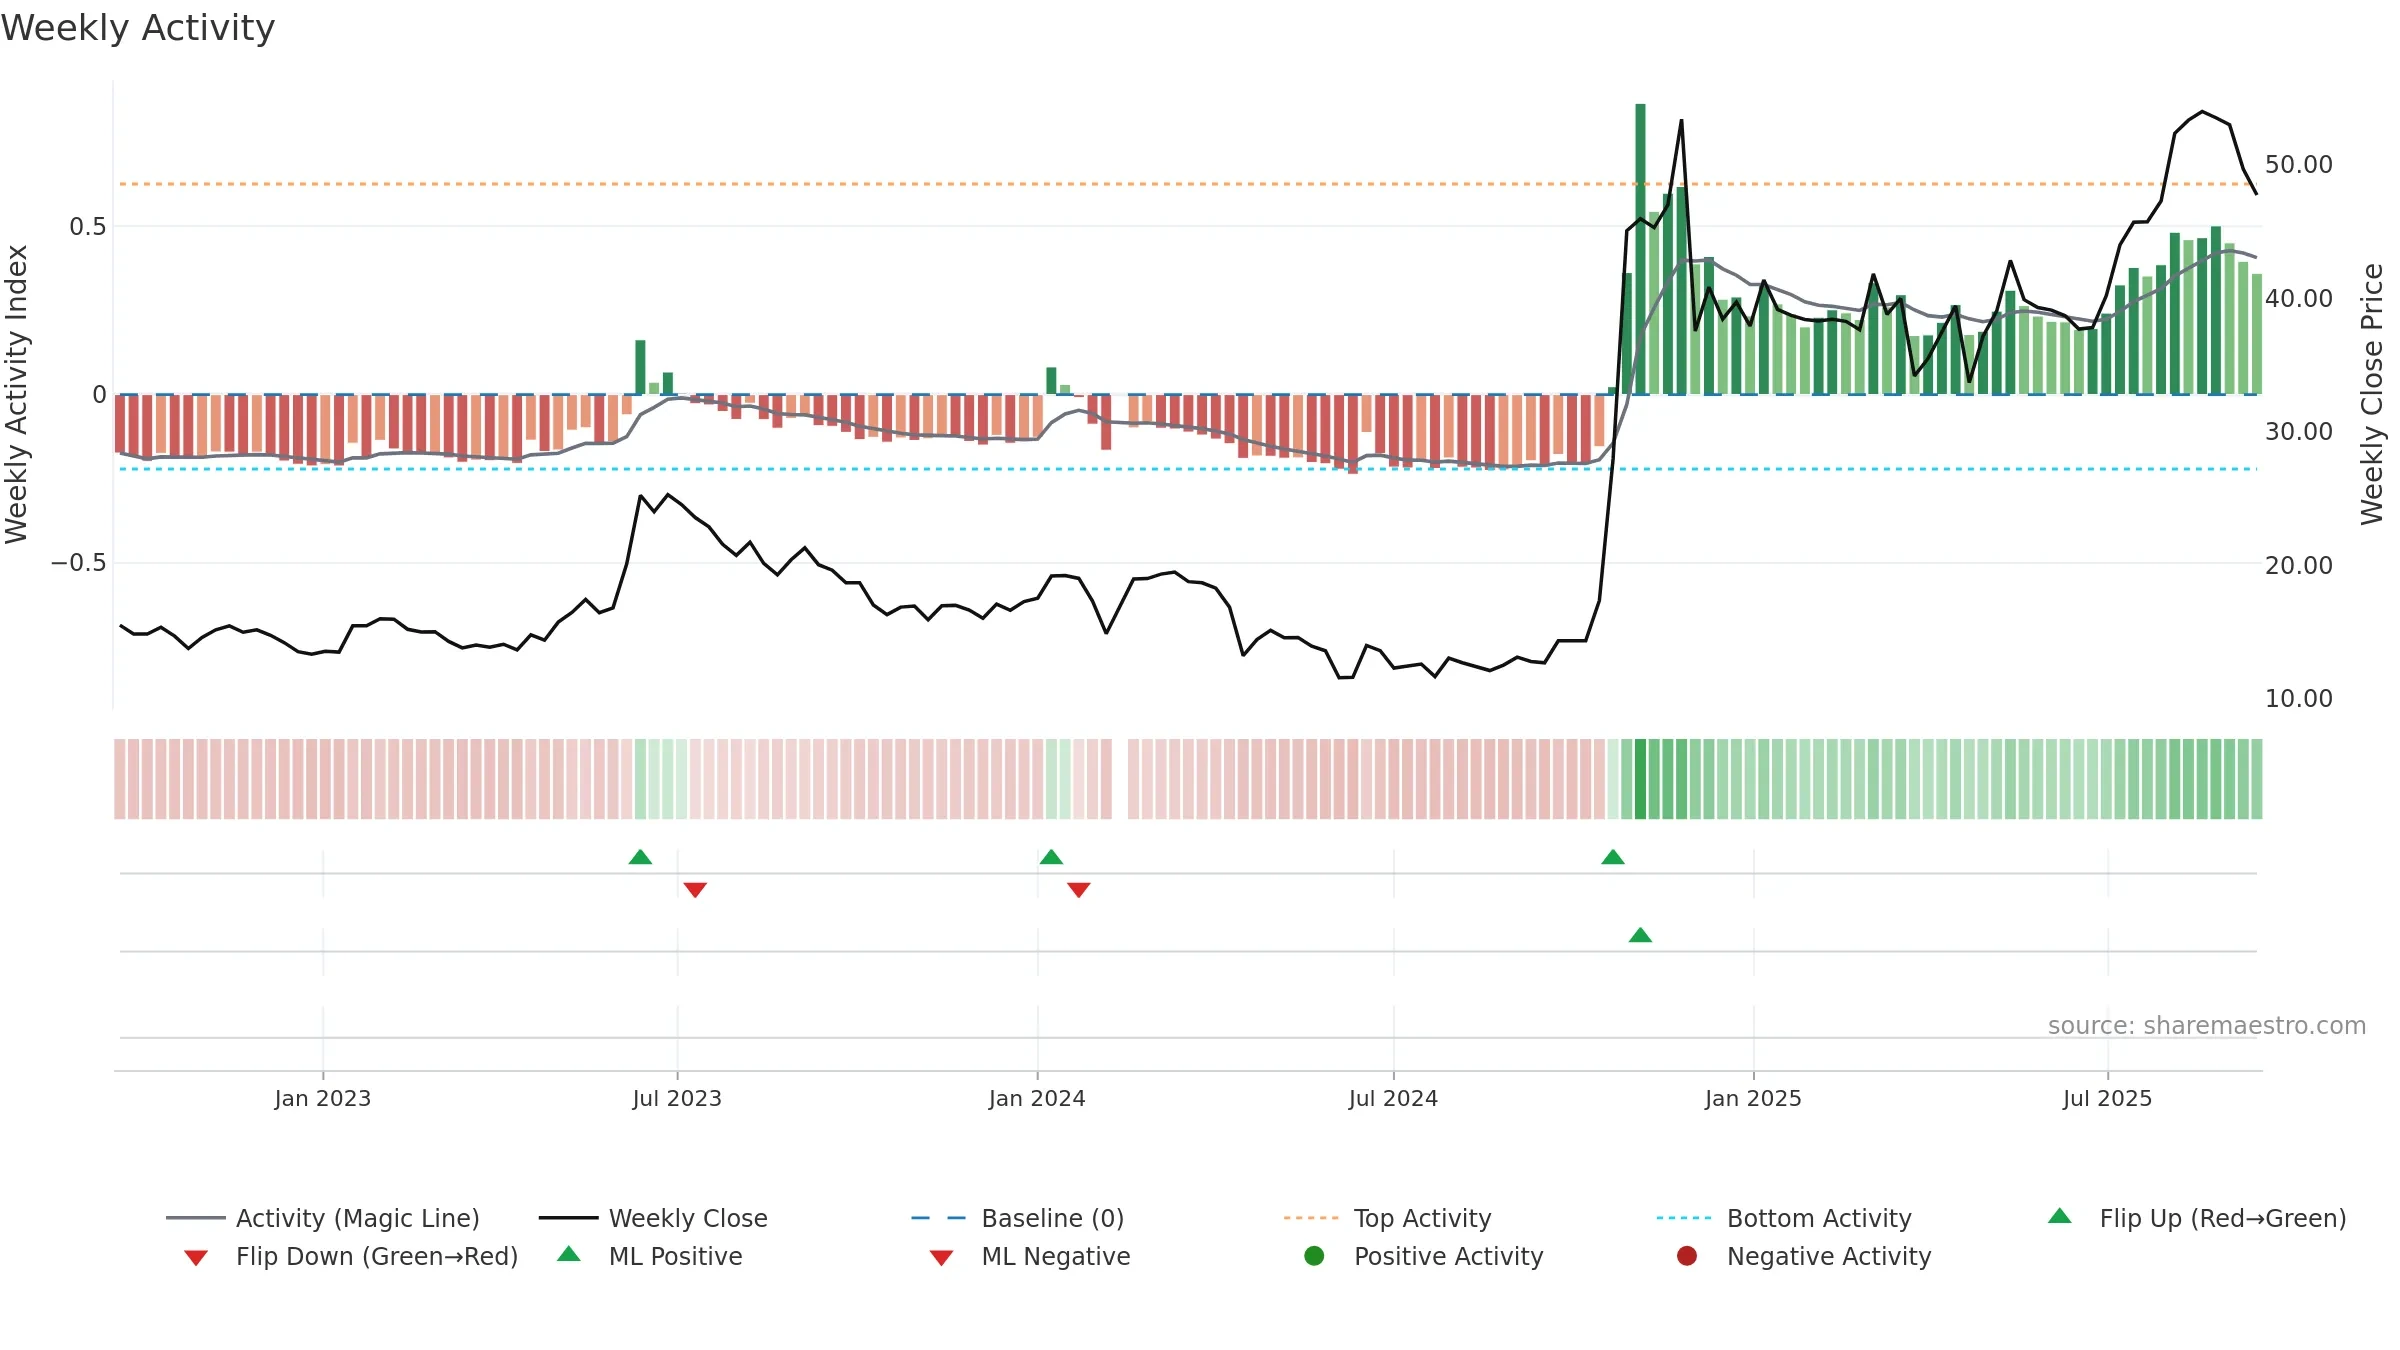Select the flip-up green triangle near Jan 2024
Viewport: 2400px width, 1350px height.
tap(1051, 857)
